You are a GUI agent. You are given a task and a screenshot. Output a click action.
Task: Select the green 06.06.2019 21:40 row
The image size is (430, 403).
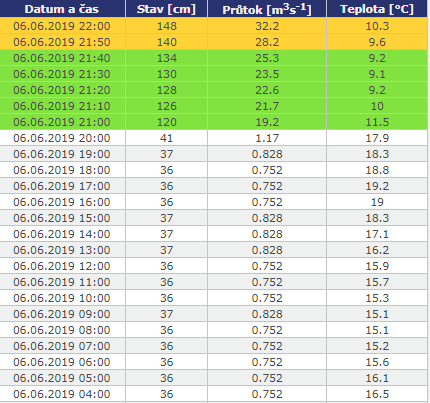pos(213,58)
